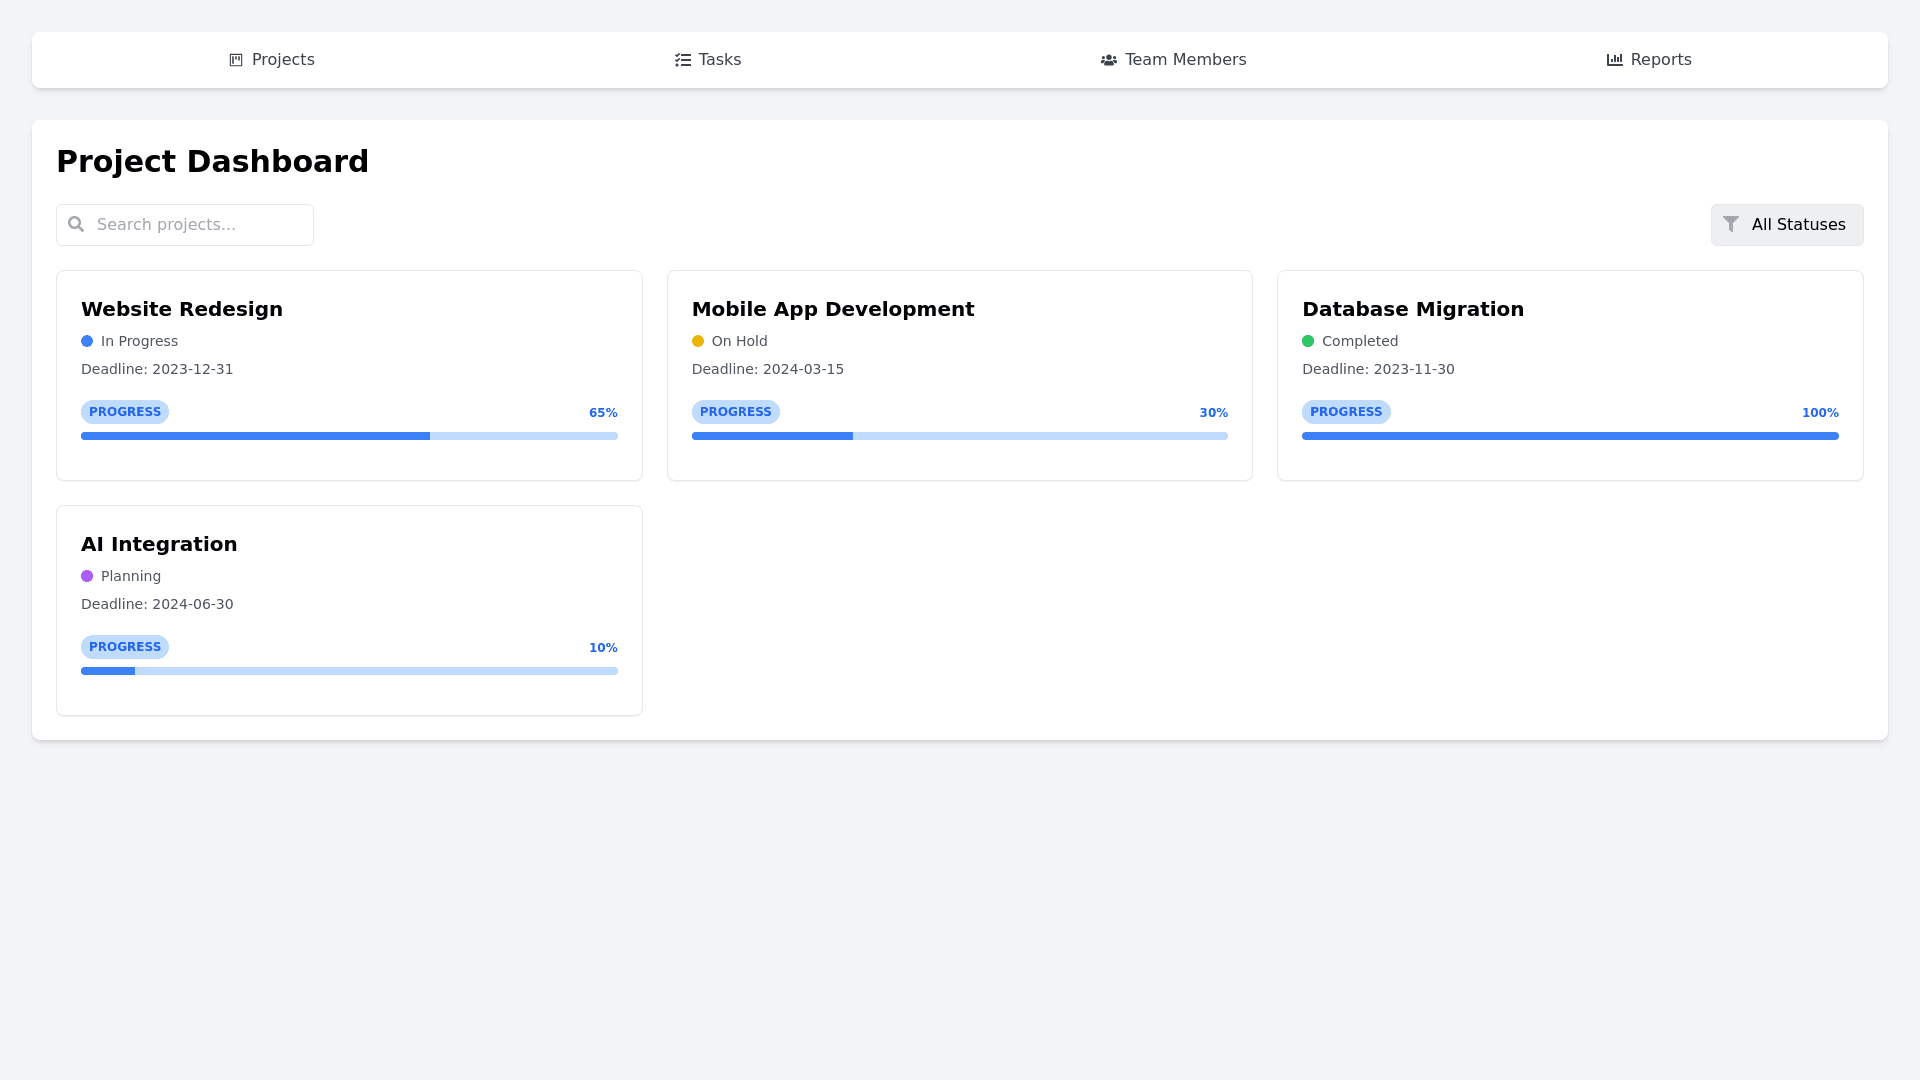
Task: Select the Database Migration project title
Action: click(1412, 309)
